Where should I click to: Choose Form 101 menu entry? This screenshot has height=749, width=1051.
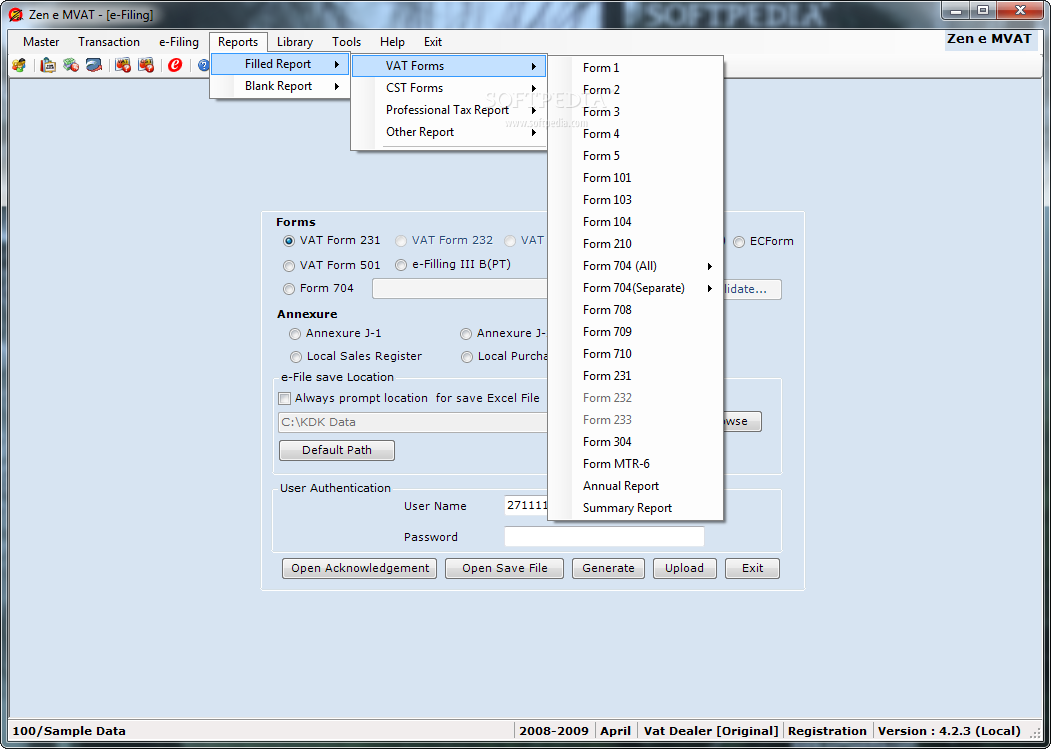point(635,178)
